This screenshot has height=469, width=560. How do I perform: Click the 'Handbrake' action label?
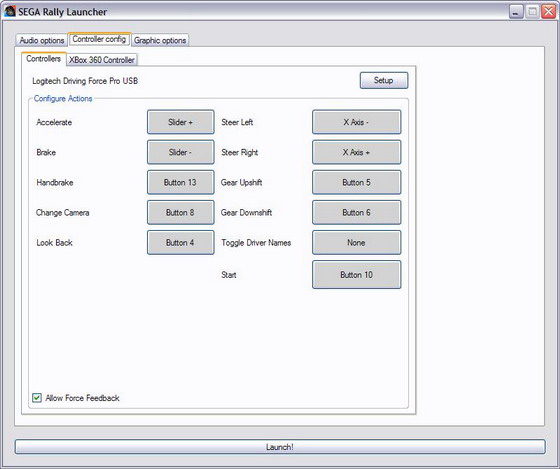coord(55,183)
